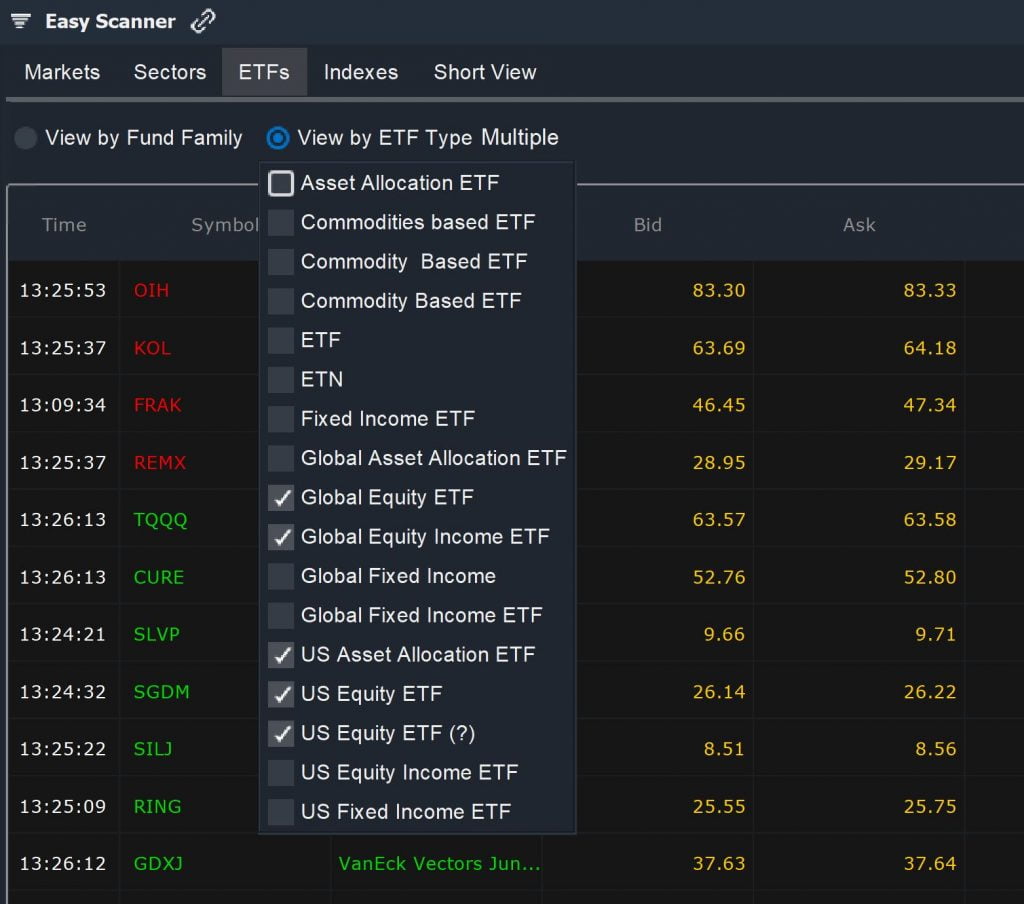Check the ETN filter option
Image resolution: width=1024 pixels, height=904 pixels.
[281, 380]
